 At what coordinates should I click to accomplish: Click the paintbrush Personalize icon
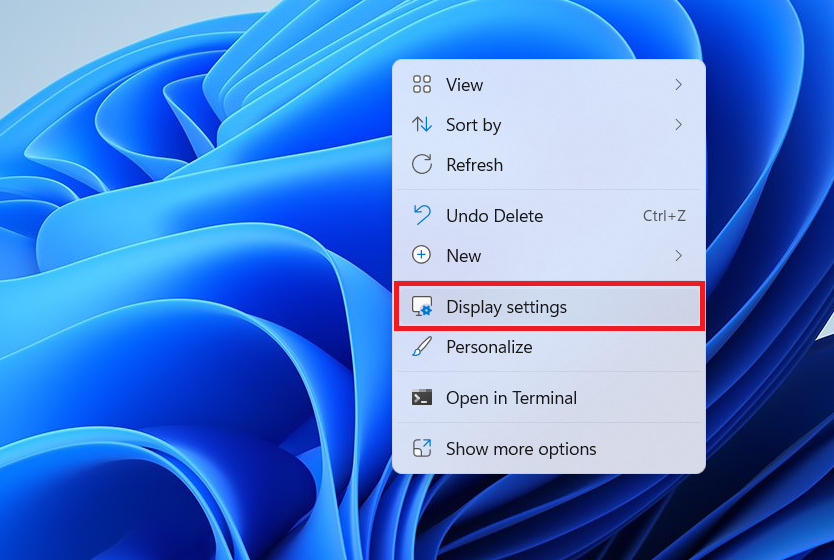pos(422,347)
